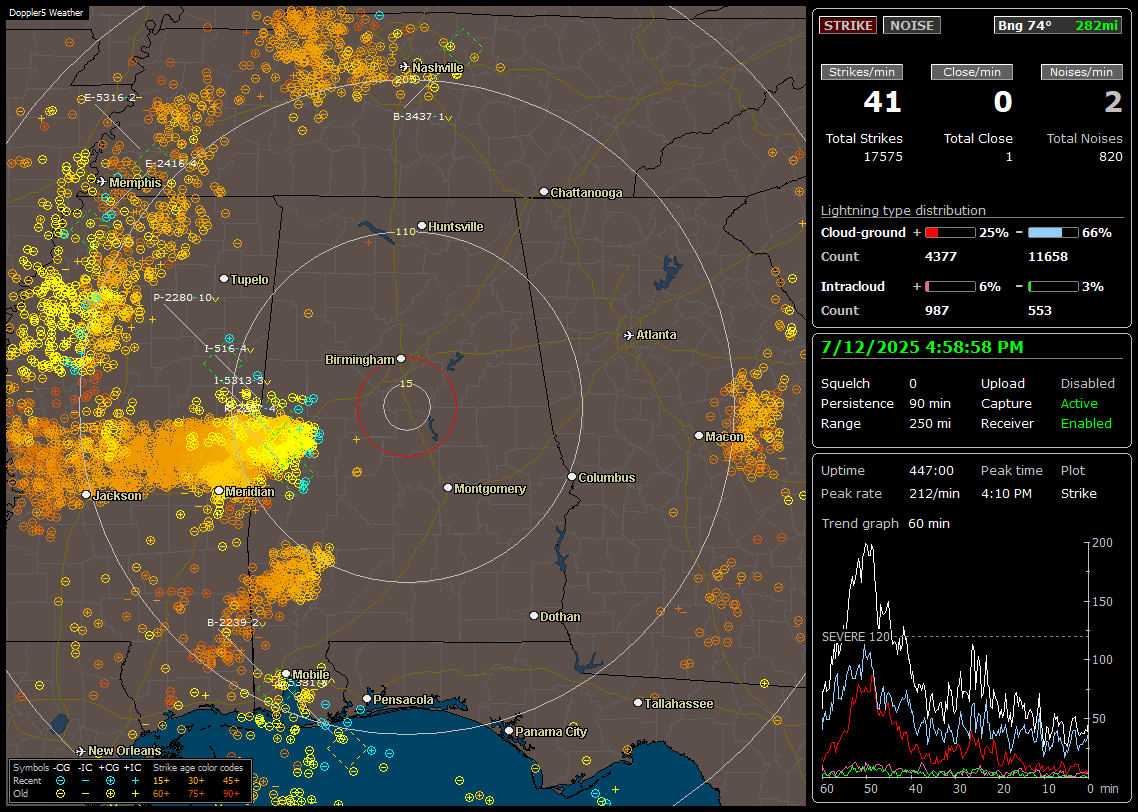Click the Peak rate value 212/min
1138x812 pixels.
click(934, 493)
